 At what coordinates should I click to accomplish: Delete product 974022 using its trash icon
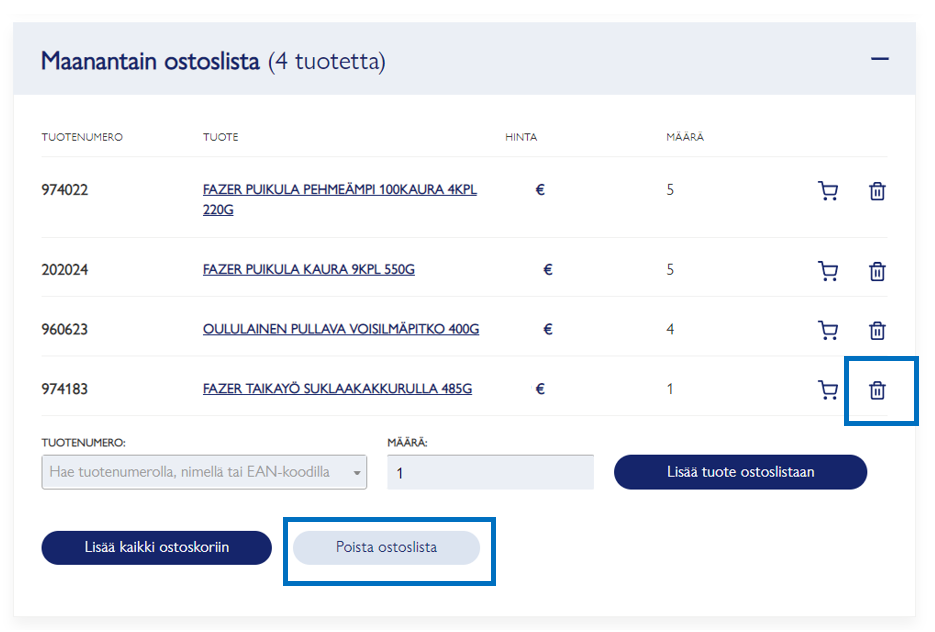(x=877, y=191)
